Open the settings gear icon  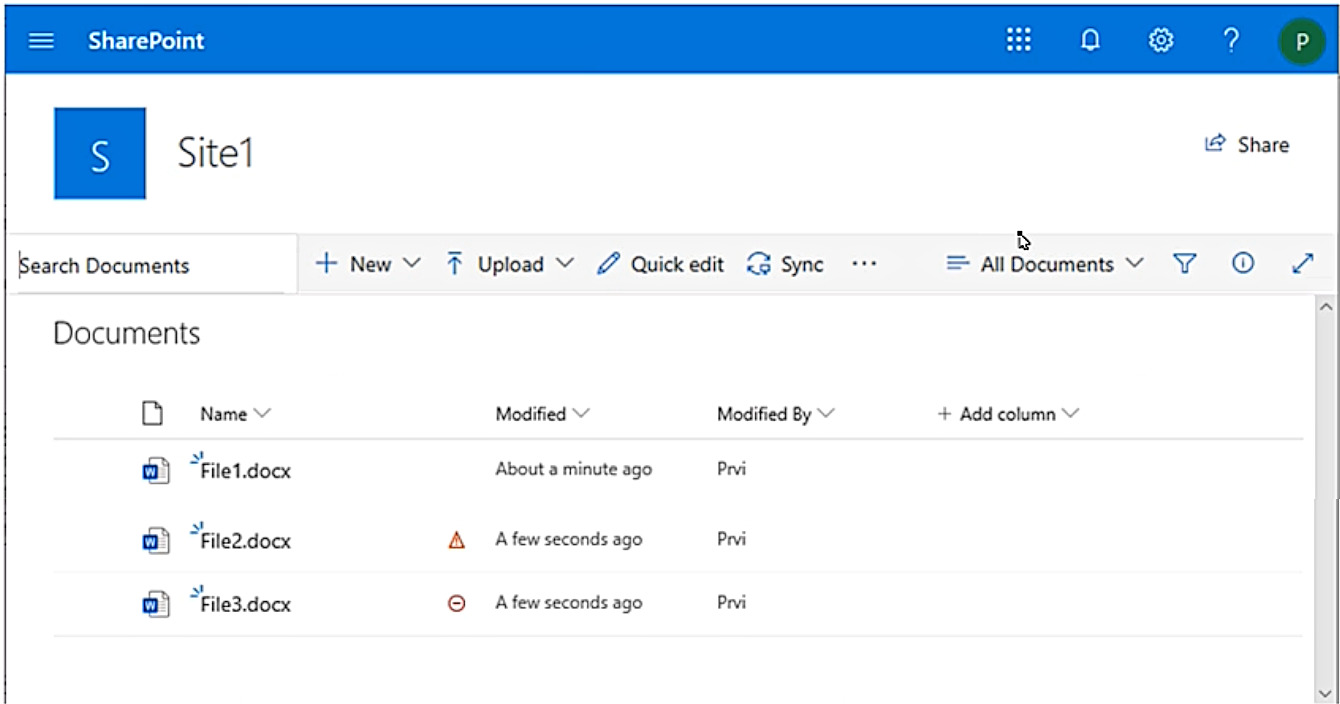(1160, 40)
